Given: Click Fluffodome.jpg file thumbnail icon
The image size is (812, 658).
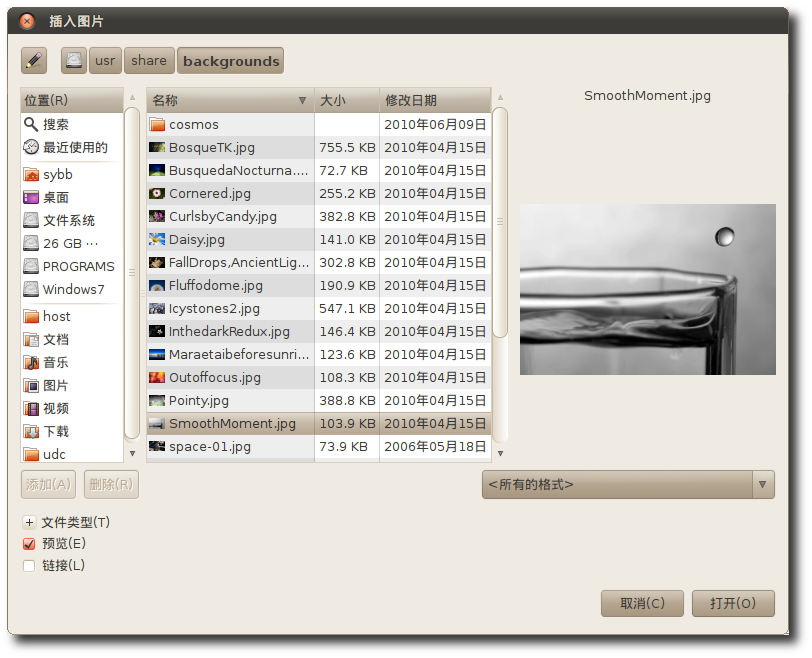Looking at the screenshot, I should point(157,285).
